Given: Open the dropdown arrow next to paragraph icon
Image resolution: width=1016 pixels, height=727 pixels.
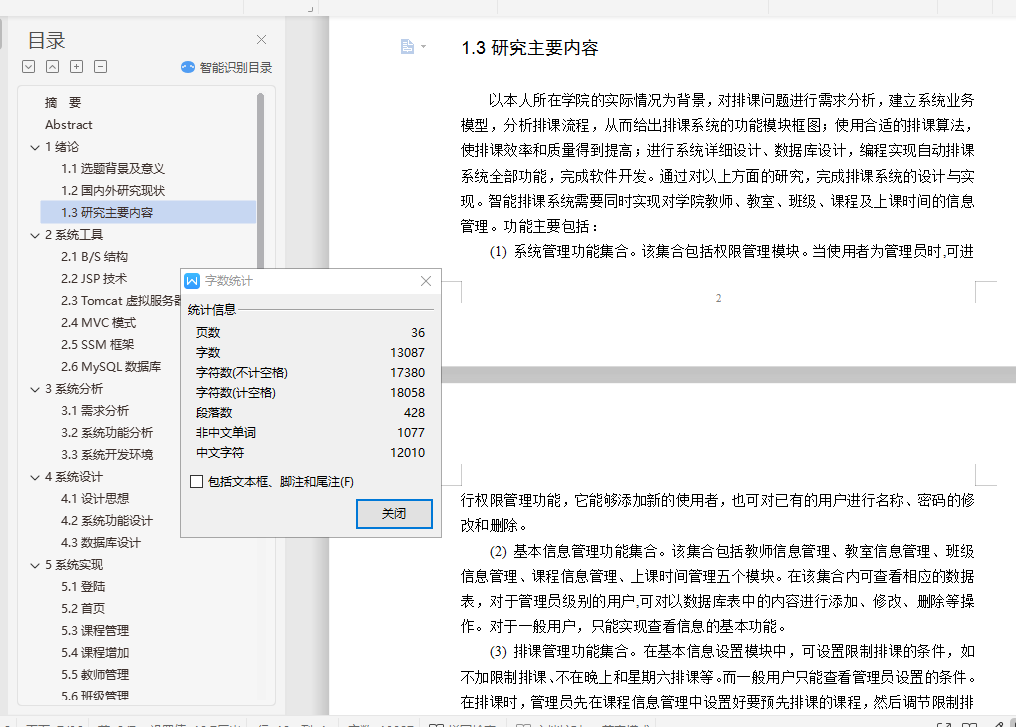Looking at the screenshot, I should (x=423, y=47).
